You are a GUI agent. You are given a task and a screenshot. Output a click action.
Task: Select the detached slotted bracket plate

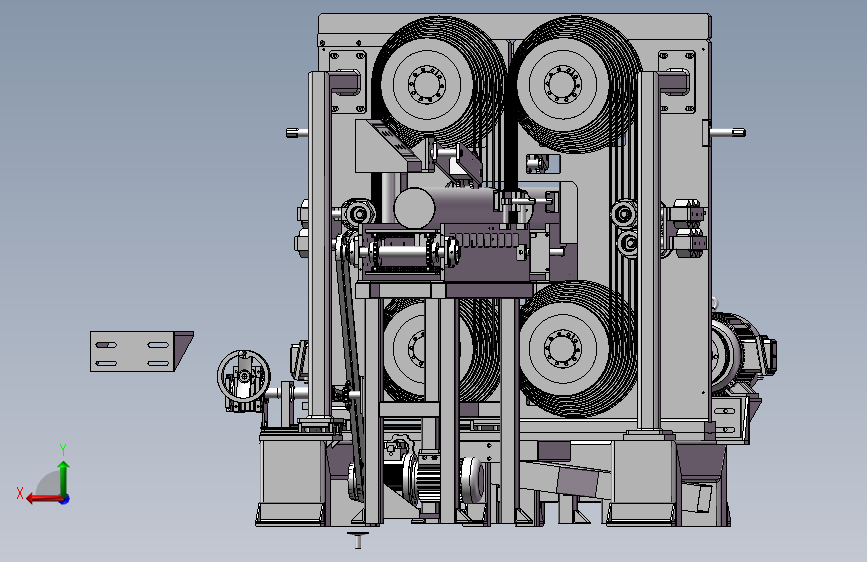click(x=142, y=351)
